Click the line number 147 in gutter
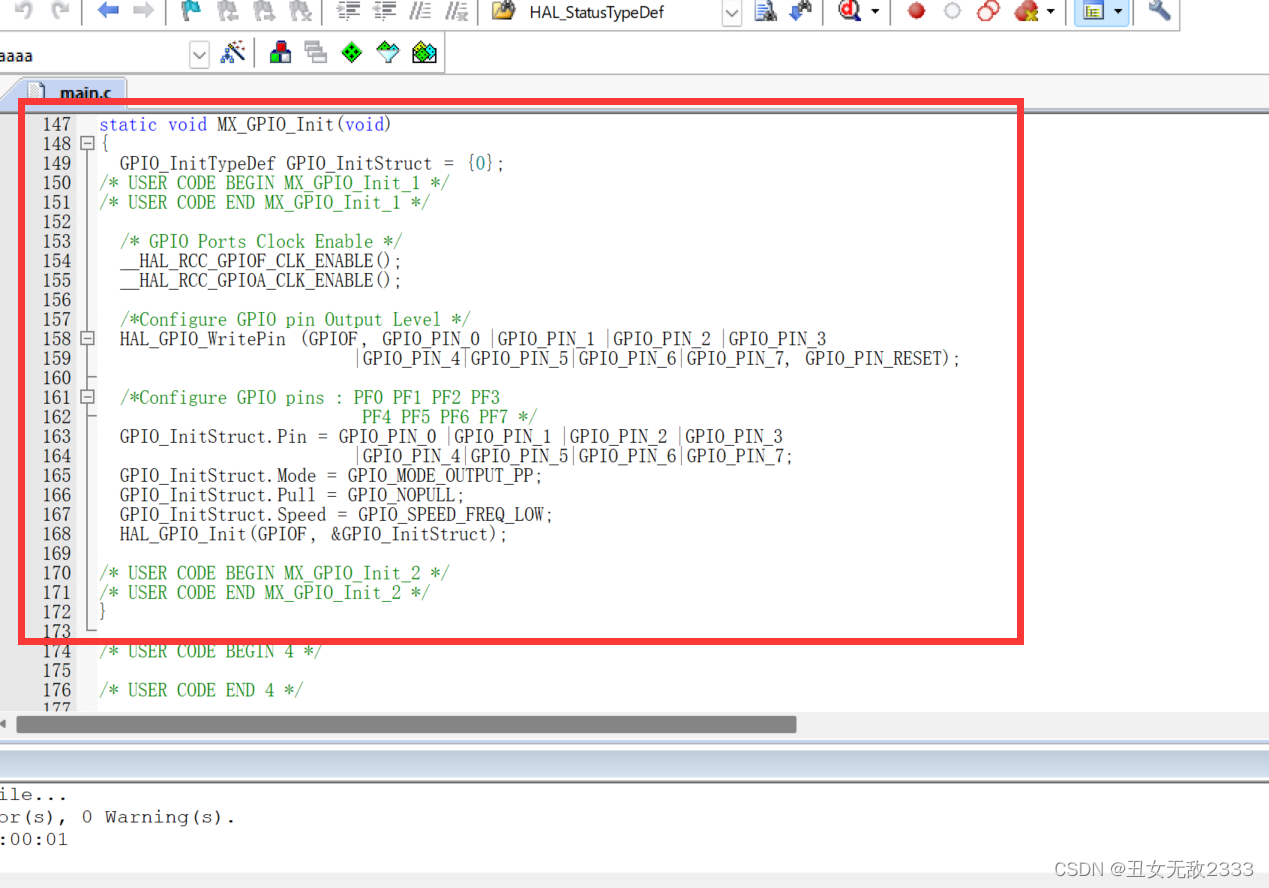 [57, 125]
